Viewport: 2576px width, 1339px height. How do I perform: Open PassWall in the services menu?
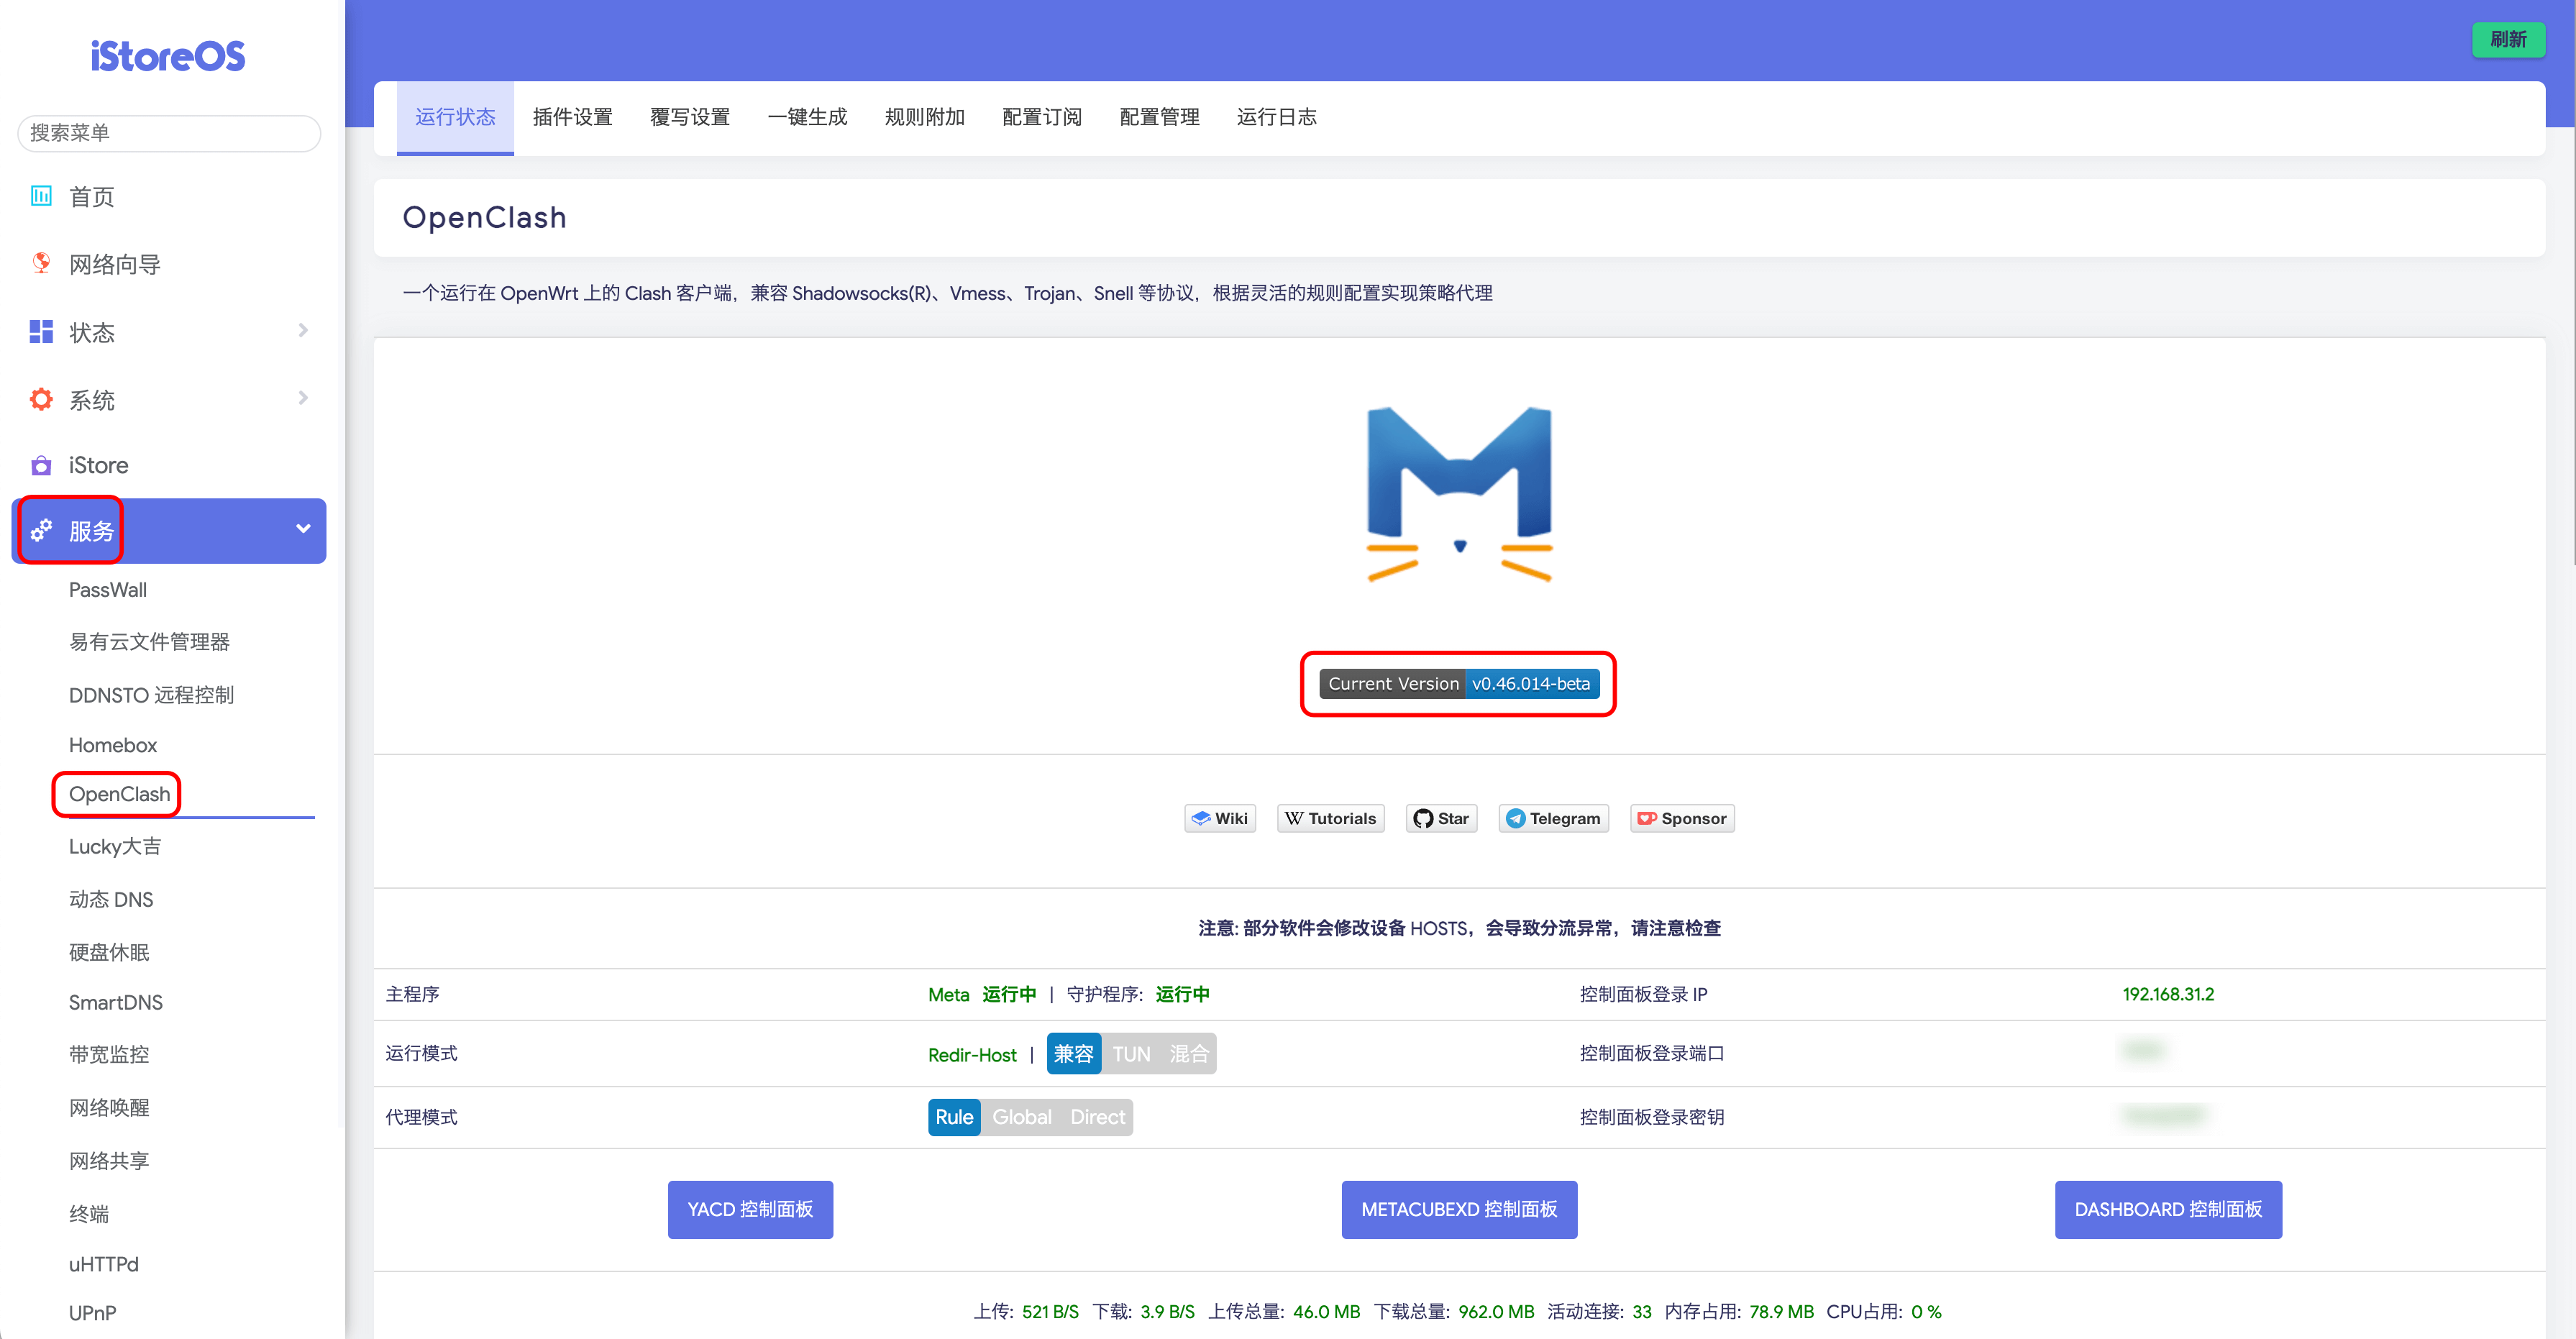pyautogui.click(x=108, y=590)
